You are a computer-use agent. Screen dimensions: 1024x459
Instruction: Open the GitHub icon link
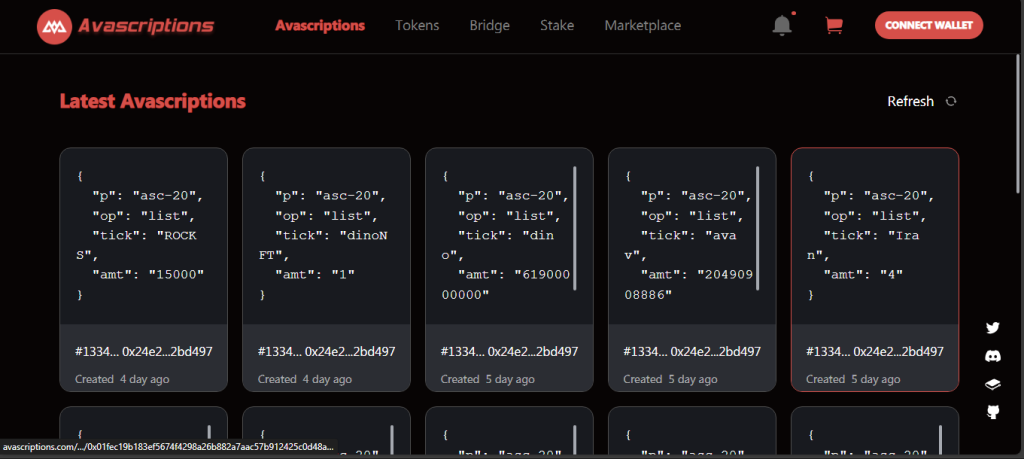point(993,411)
